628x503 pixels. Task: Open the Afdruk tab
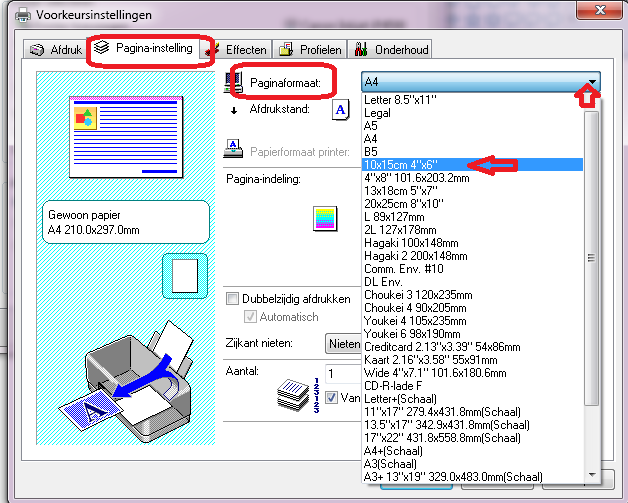(55, 49)
